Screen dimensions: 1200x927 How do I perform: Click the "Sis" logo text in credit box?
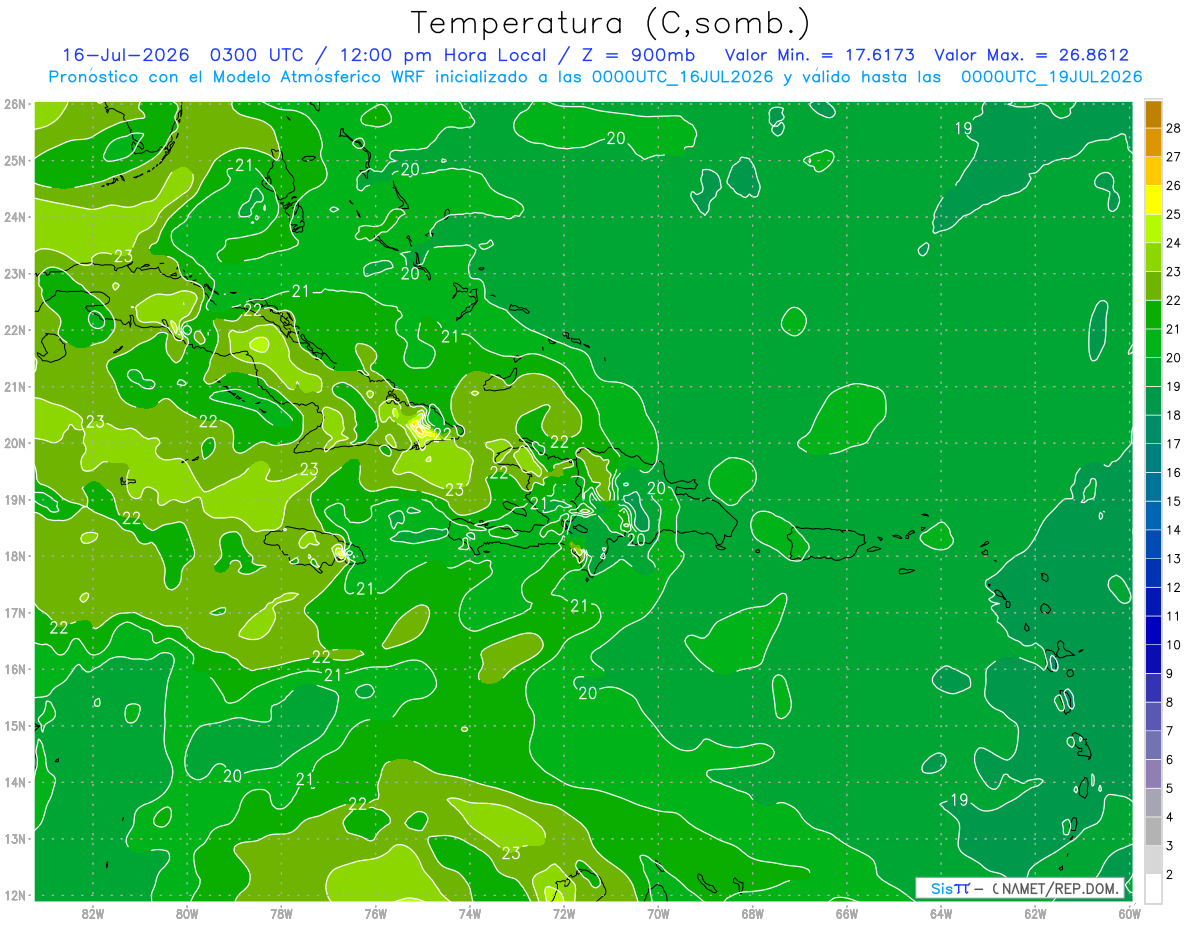941,888
